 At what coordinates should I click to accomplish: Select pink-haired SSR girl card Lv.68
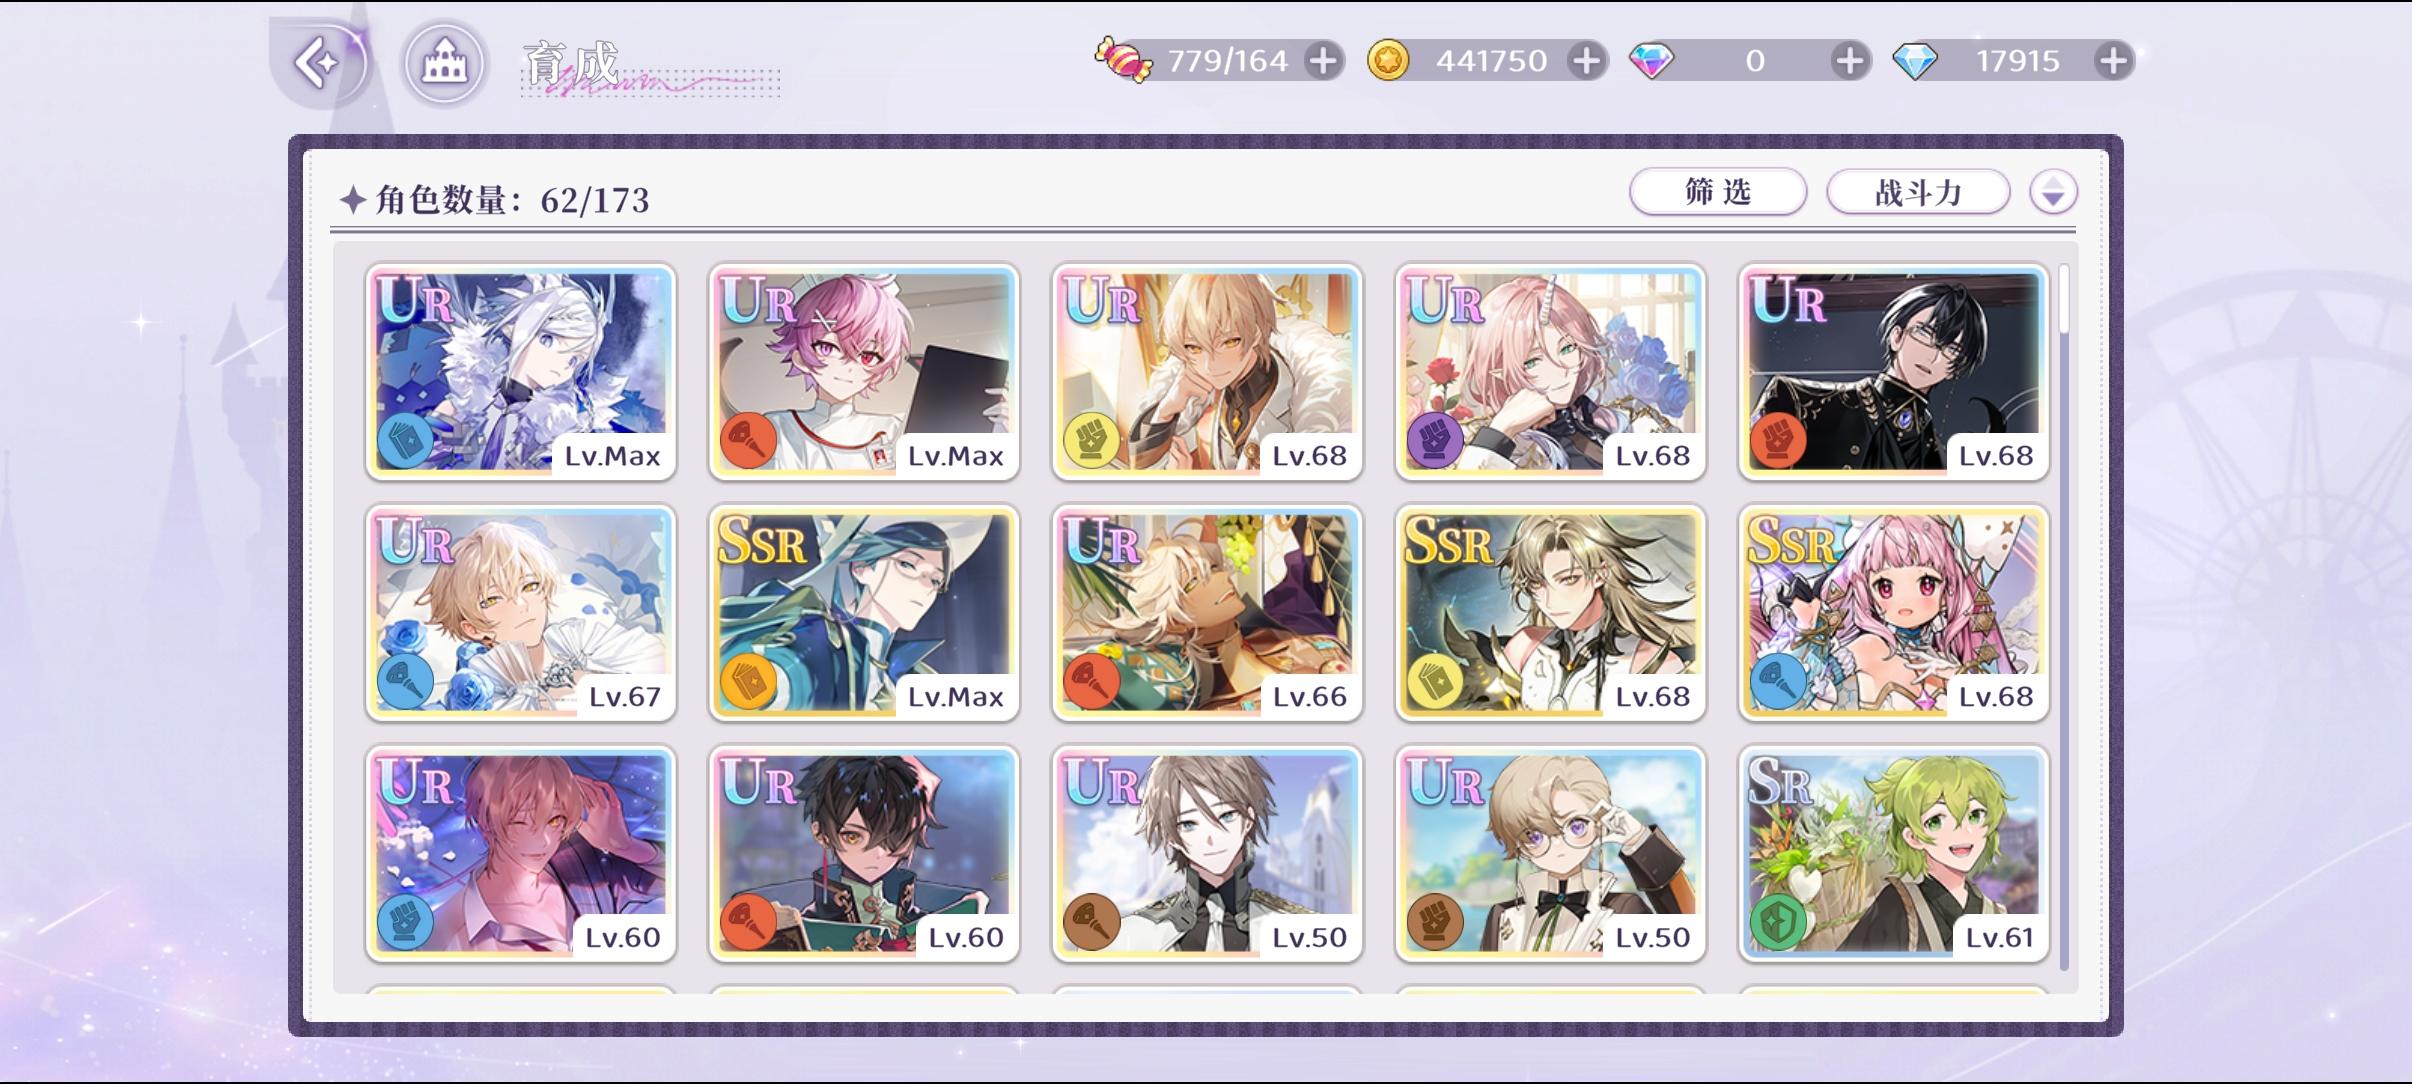click(1894, 613)
